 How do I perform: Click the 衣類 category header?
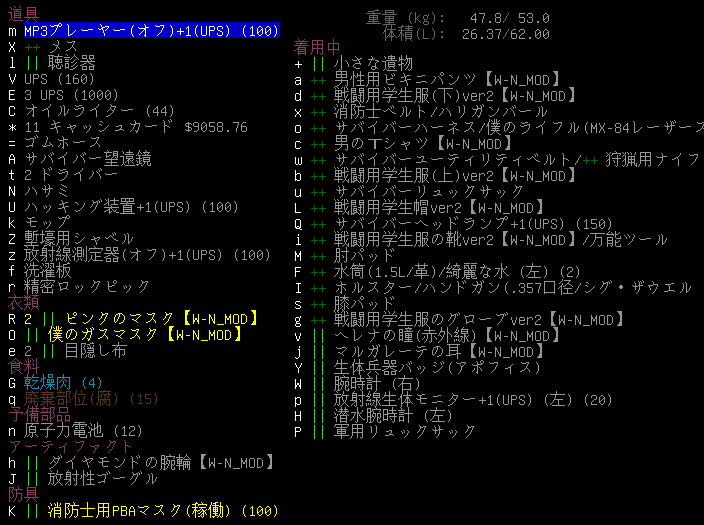click(x=23, y=303)
